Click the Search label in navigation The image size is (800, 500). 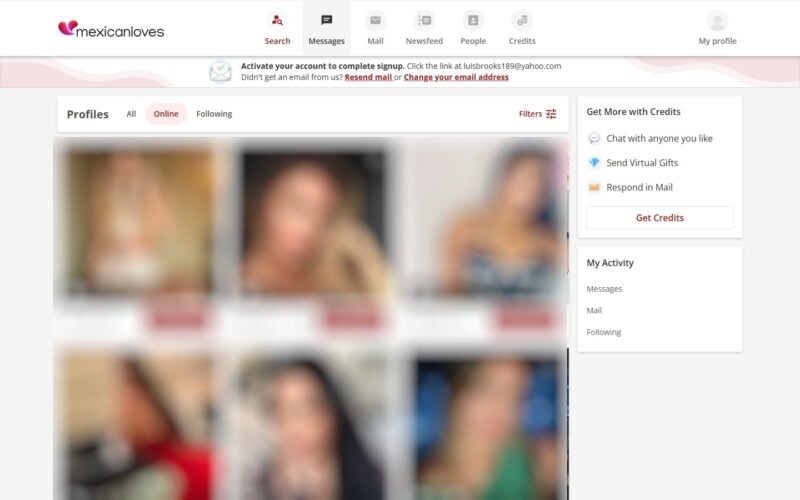click(277, 41)
